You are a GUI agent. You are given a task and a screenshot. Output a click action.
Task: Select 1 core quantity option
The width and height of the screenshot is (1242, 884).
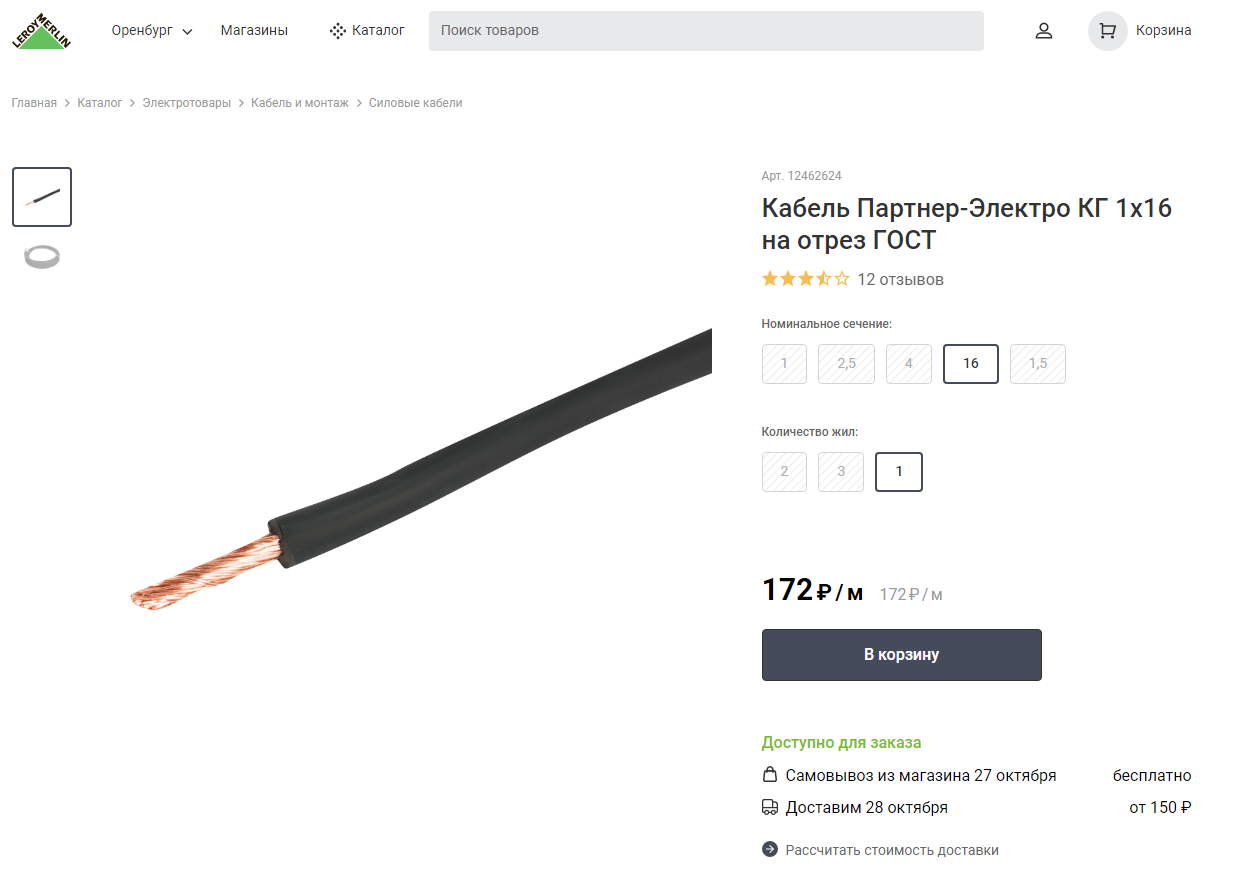tap(898, 472)
